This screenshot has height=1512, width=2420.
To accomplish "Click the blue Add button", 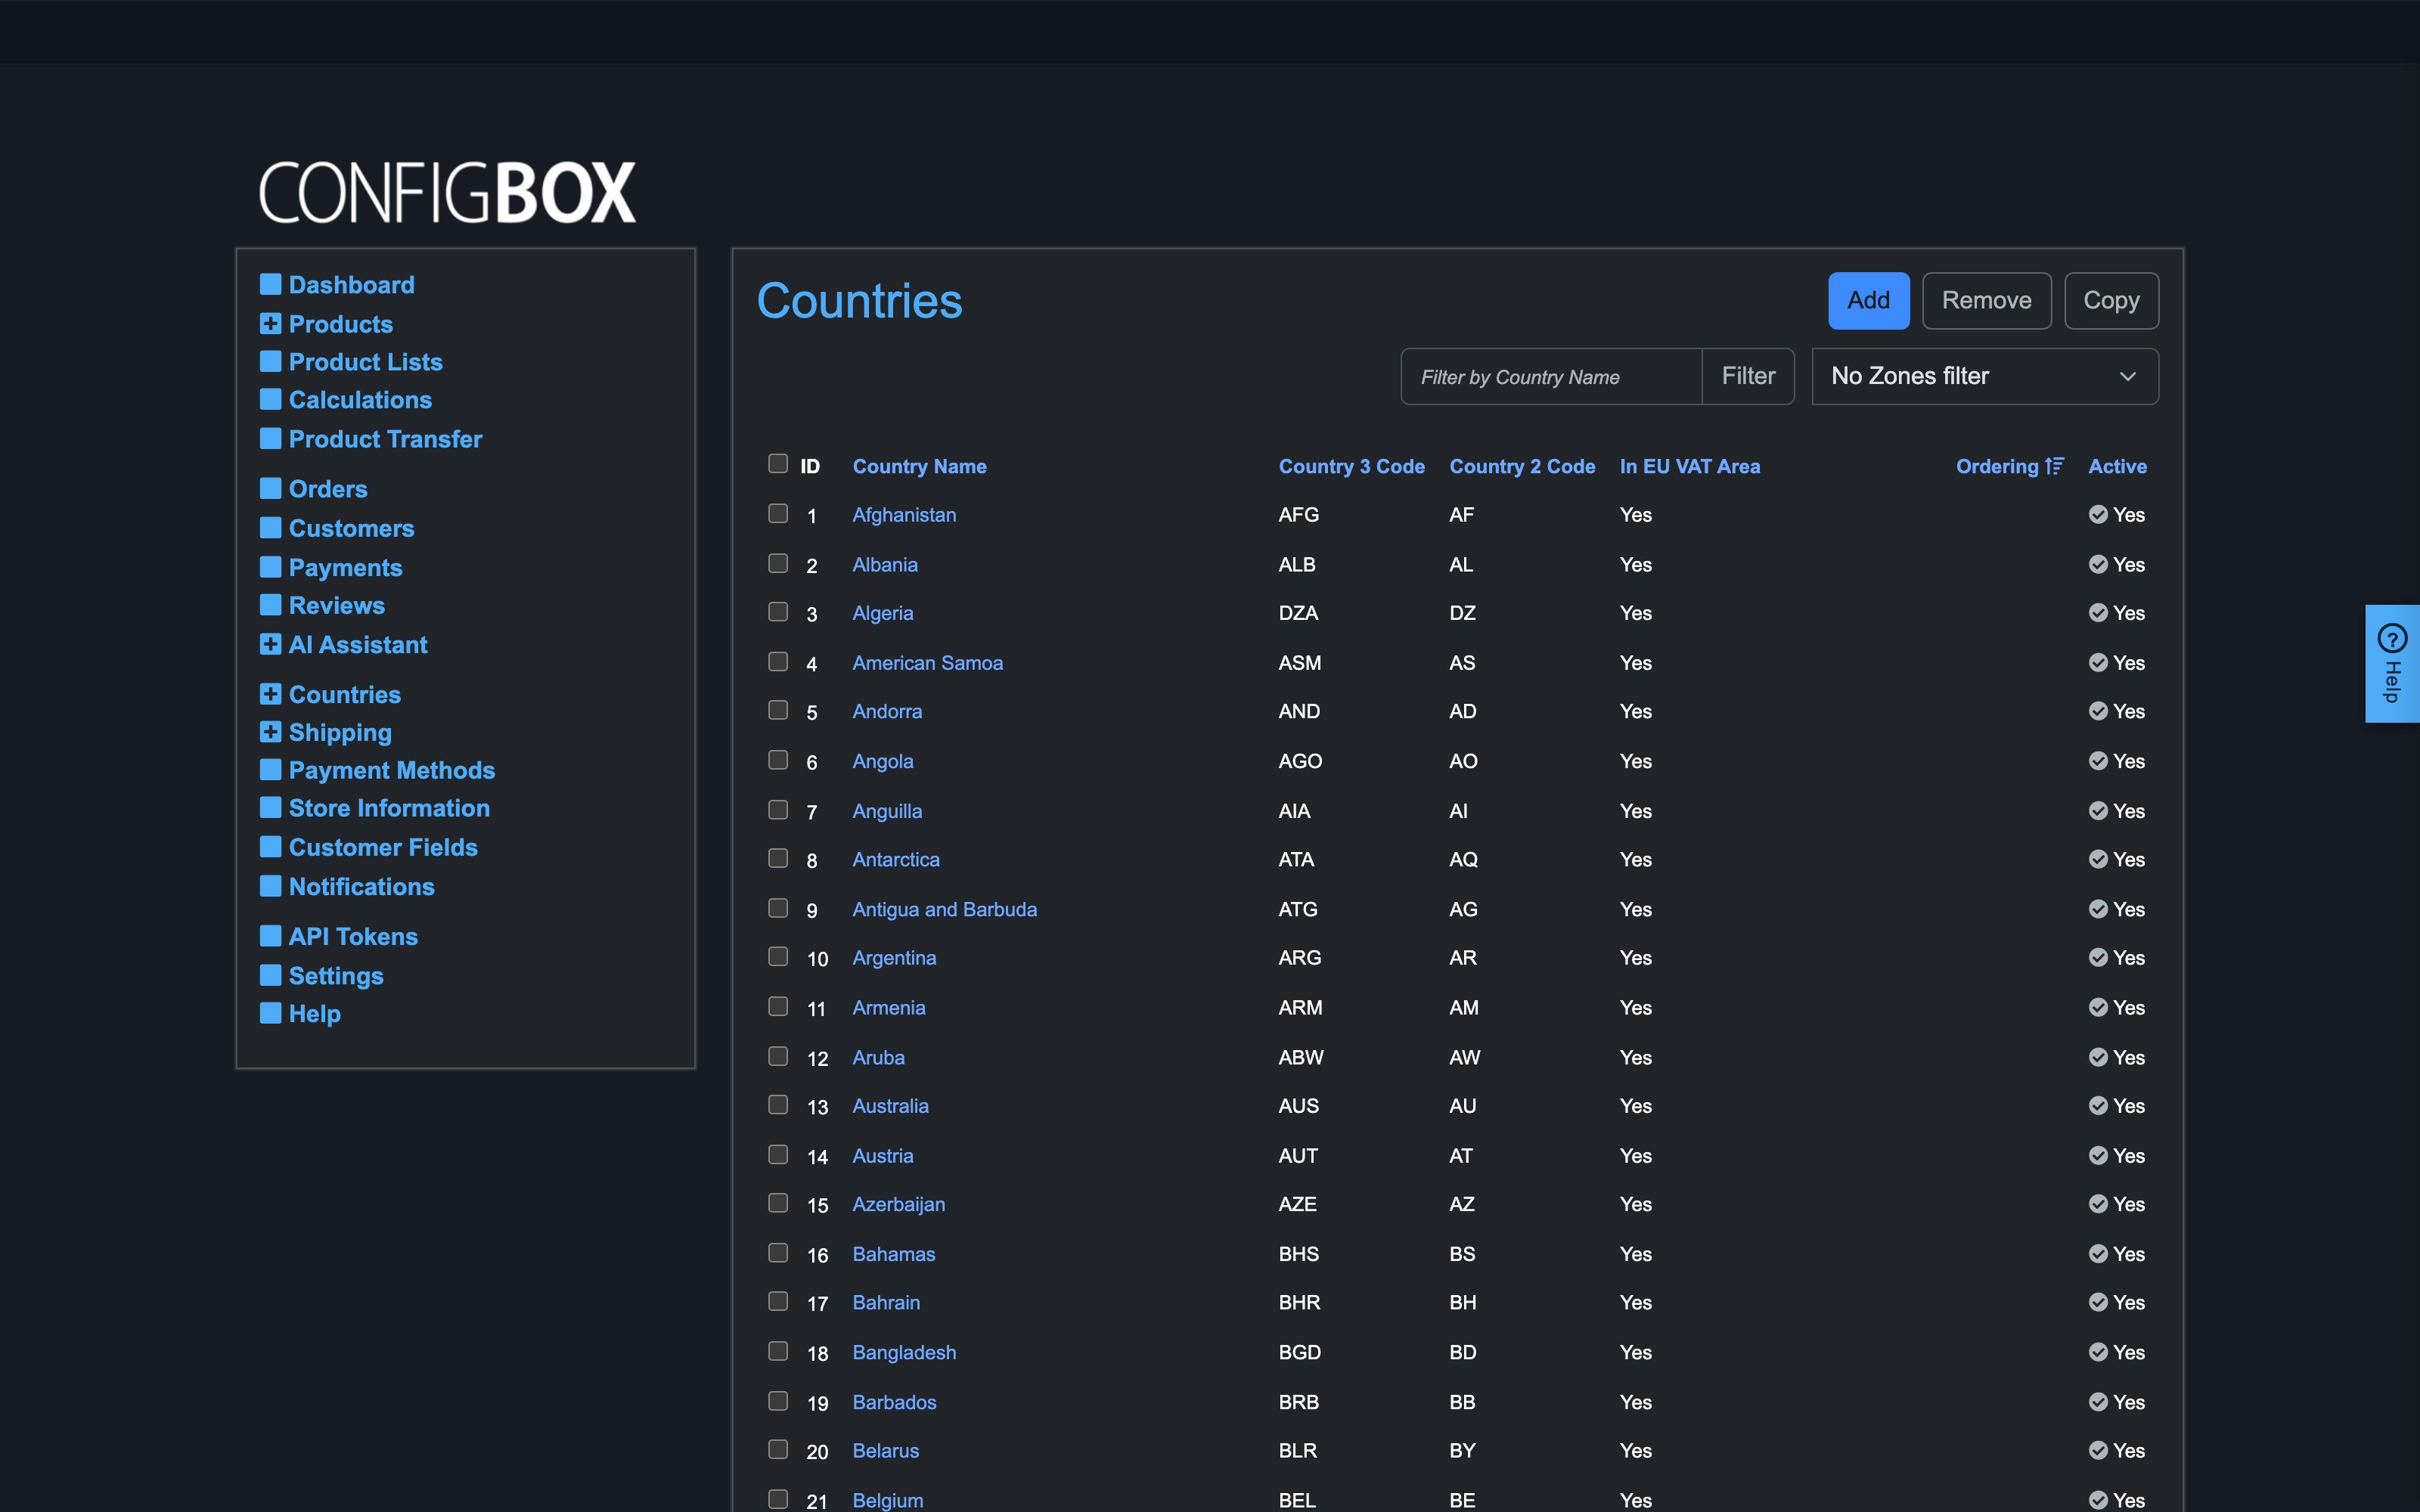I will tap(1869, 300).
